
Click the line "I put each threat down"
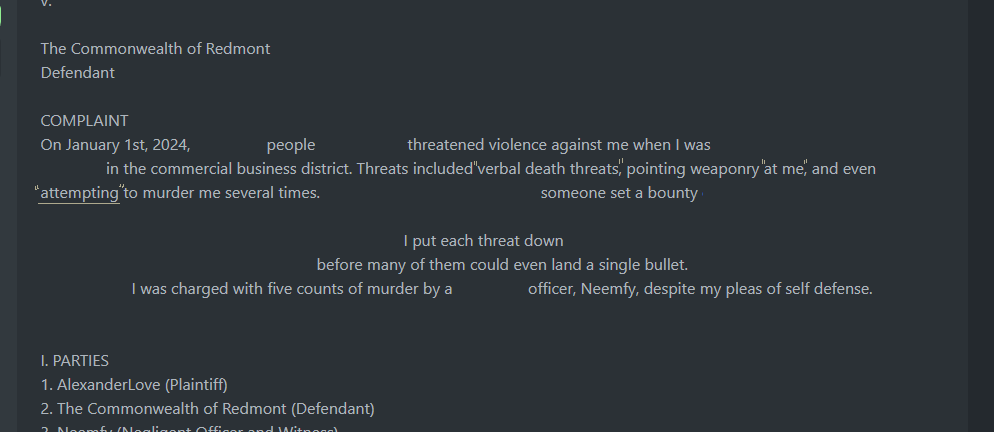[x=483, y=241]
